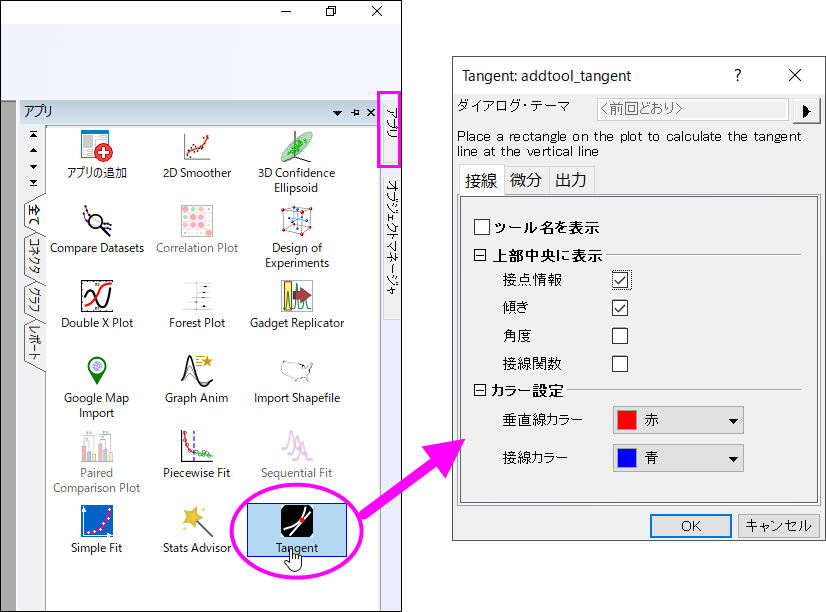Image resolution: width=826 pixels, height=612 pixels.
Task: Open the dialog theme arrow menu
Action: [807, 111]
